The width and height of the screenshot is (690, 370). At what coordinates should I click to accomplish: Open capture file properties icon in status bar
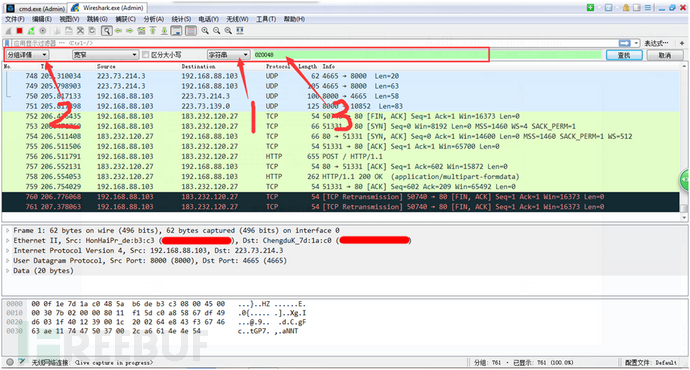(22, 362)
